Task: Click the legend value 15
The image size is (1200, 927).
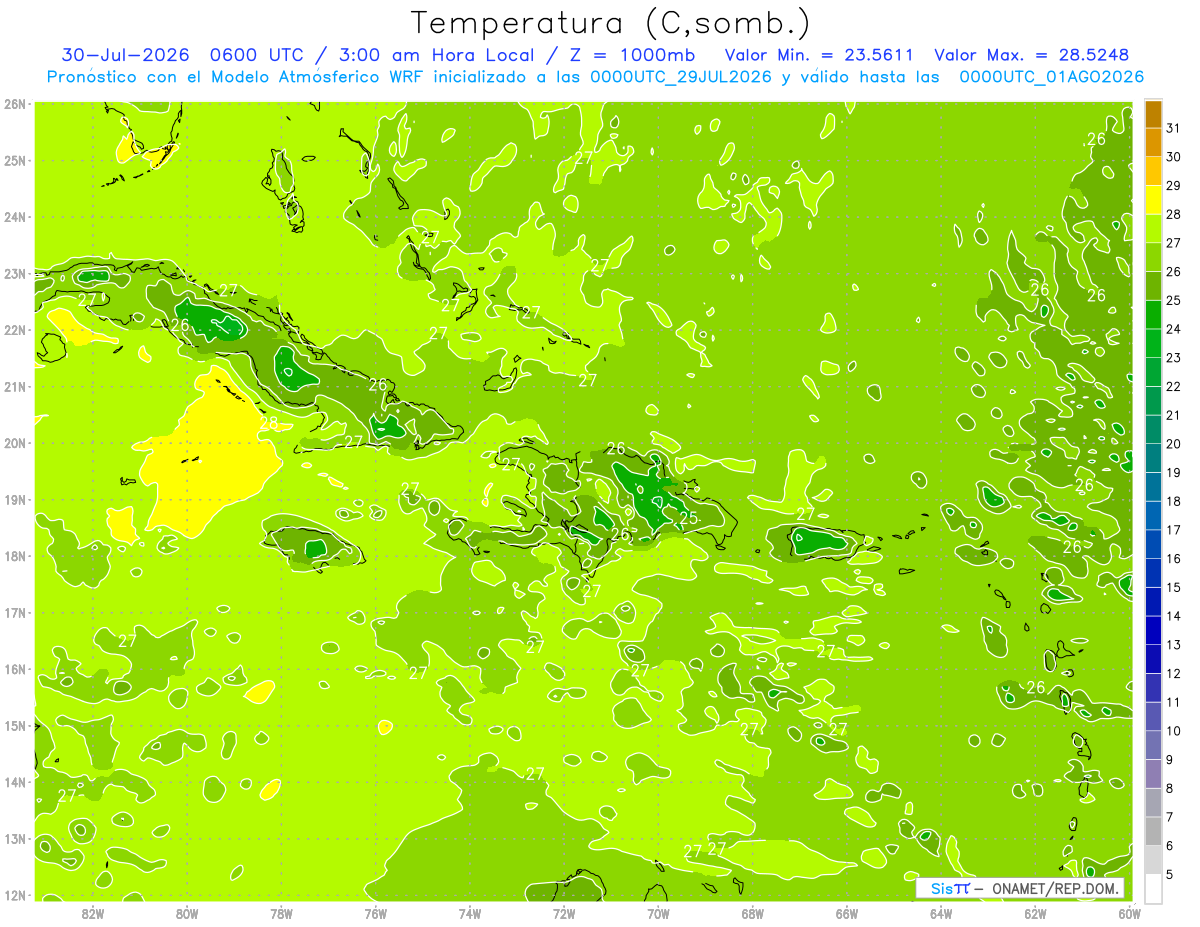Action: coord(1173,587)
